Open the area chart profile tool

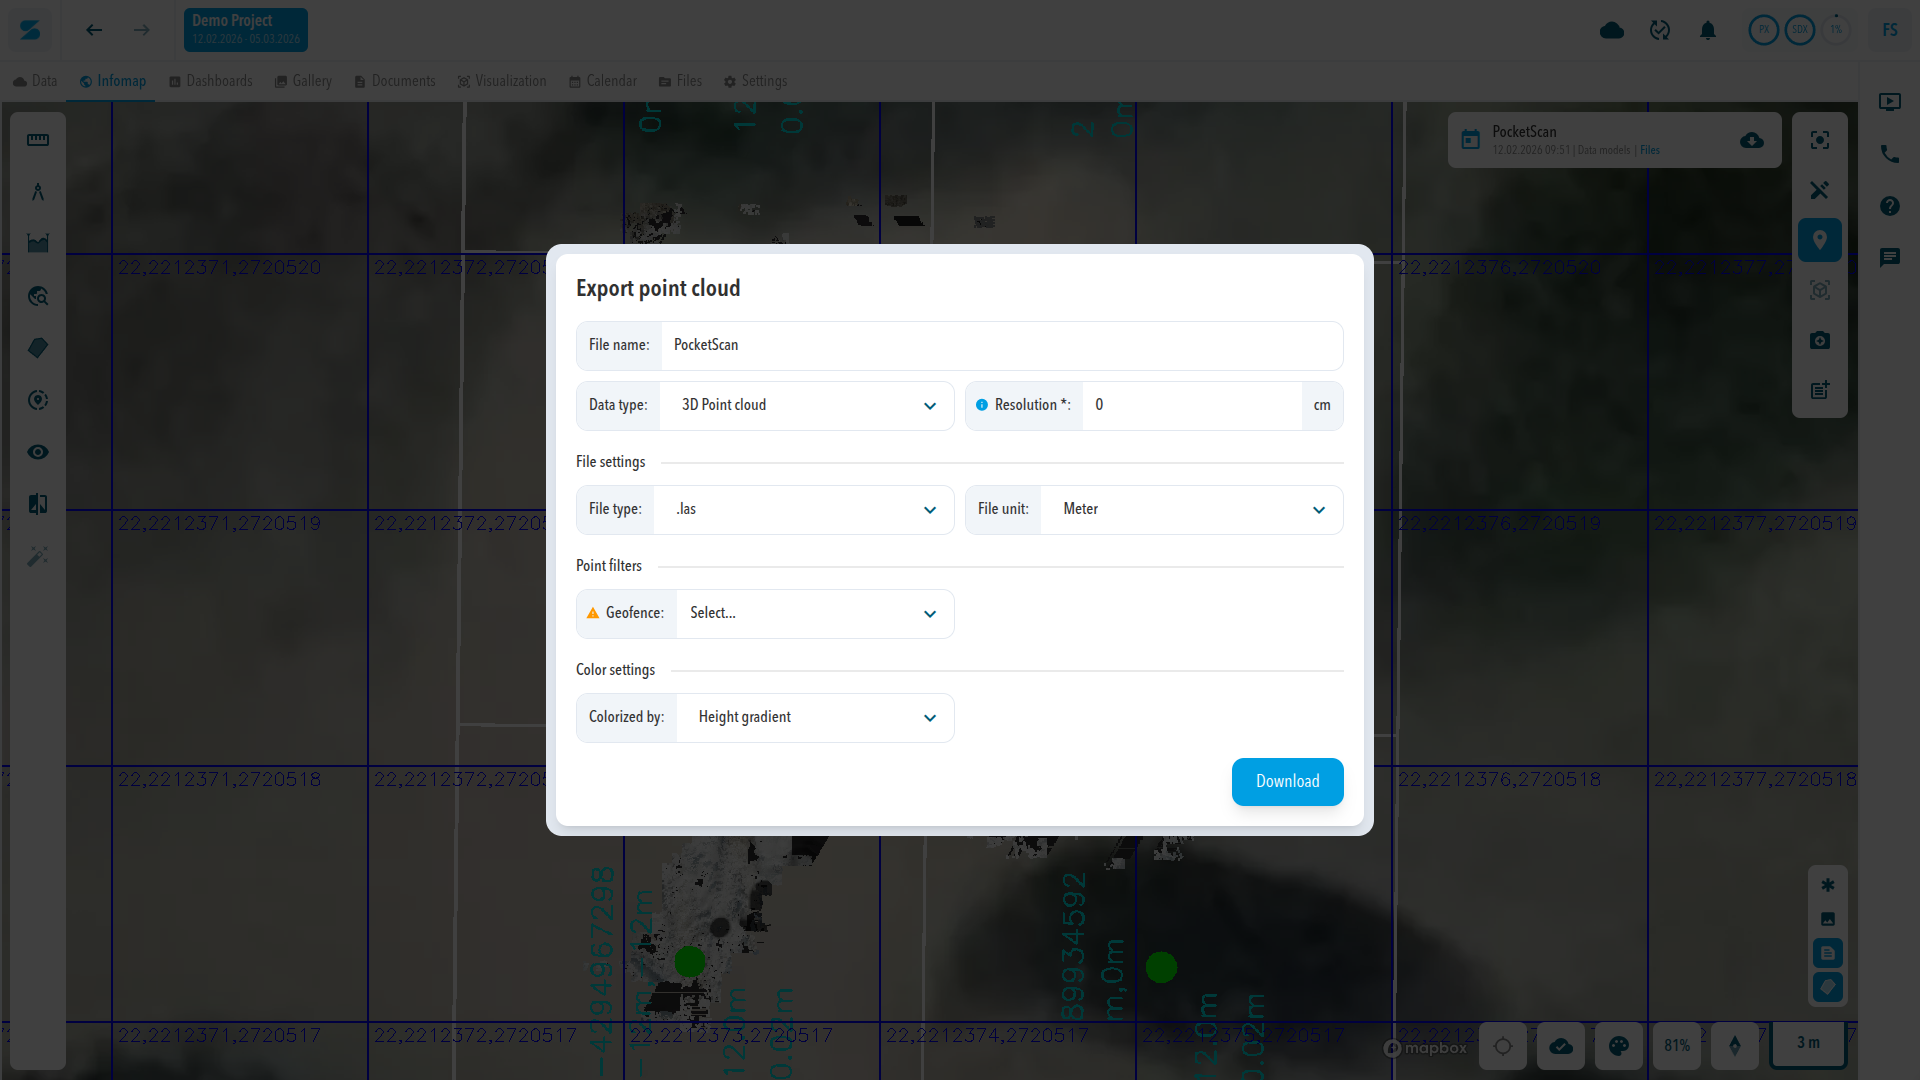click(38, 244)
